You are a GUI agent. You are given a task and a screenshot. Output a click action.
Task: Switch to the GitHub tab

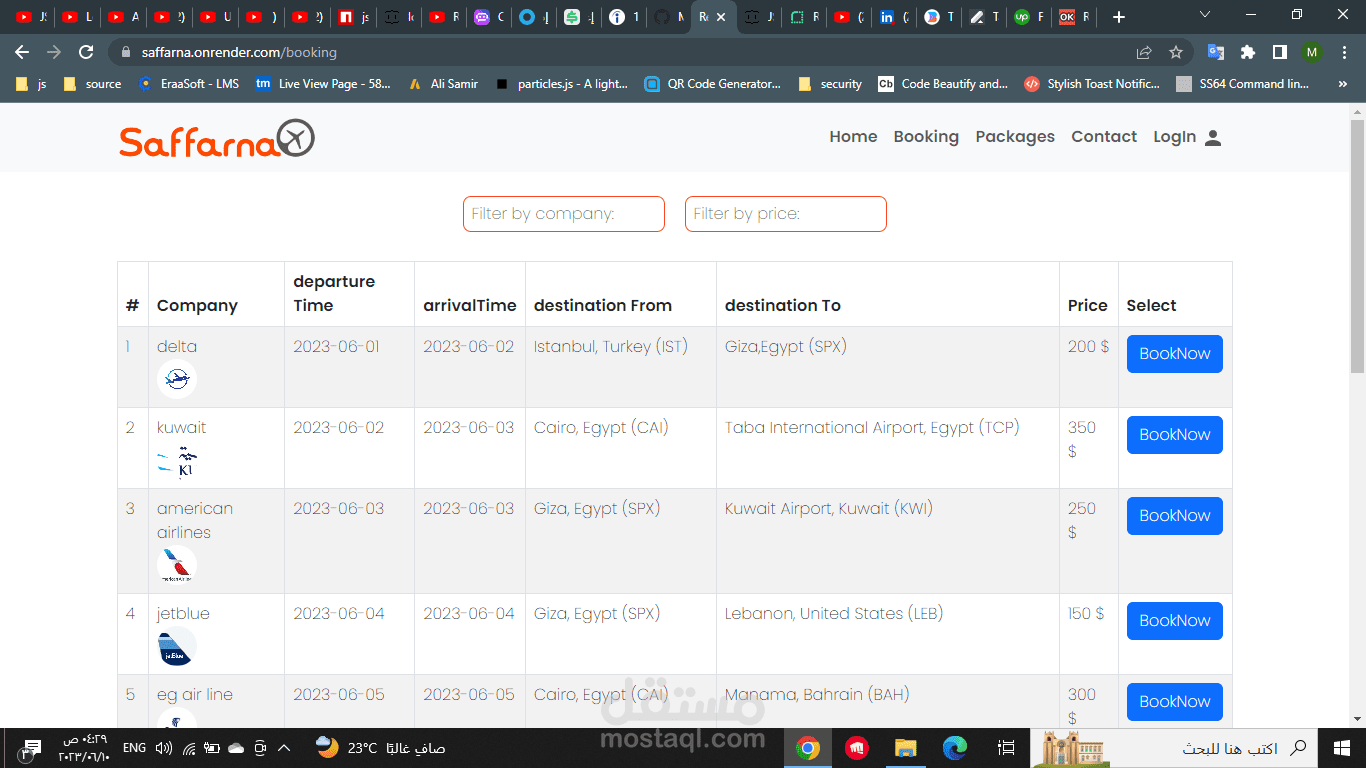click(668, 17)
